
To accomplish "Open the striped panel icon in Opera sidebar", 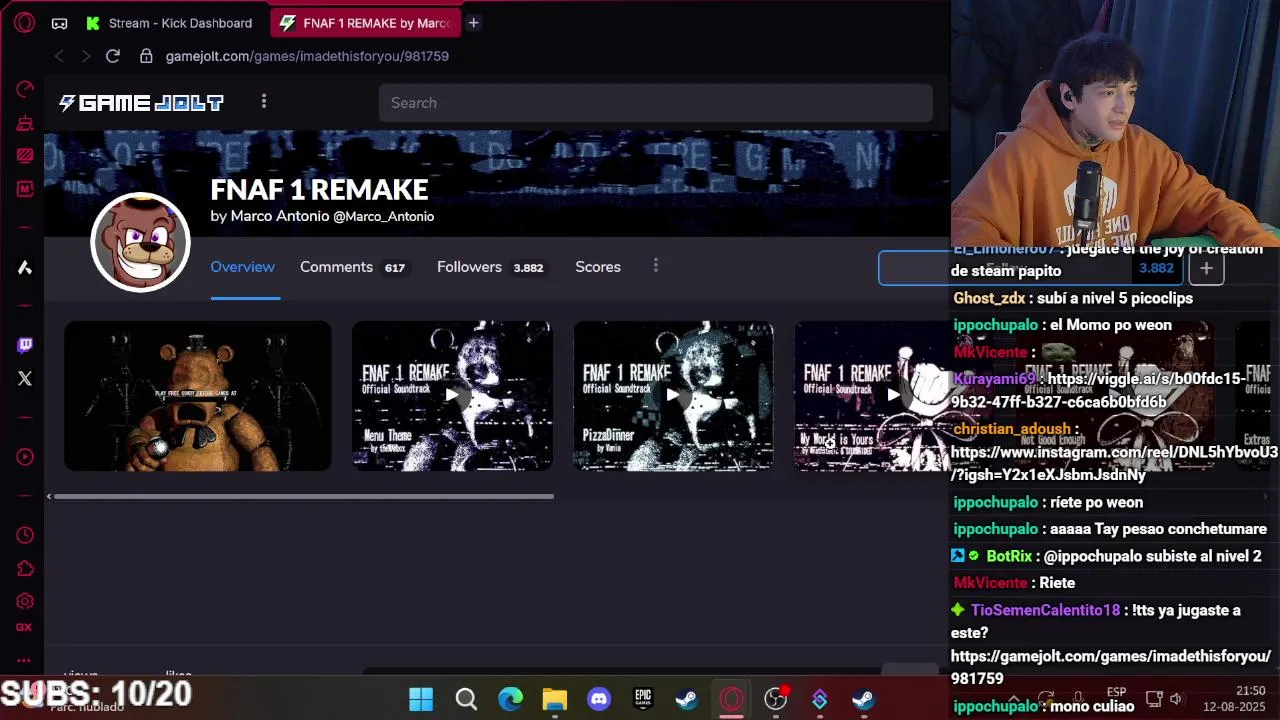I will pos(25,155).
